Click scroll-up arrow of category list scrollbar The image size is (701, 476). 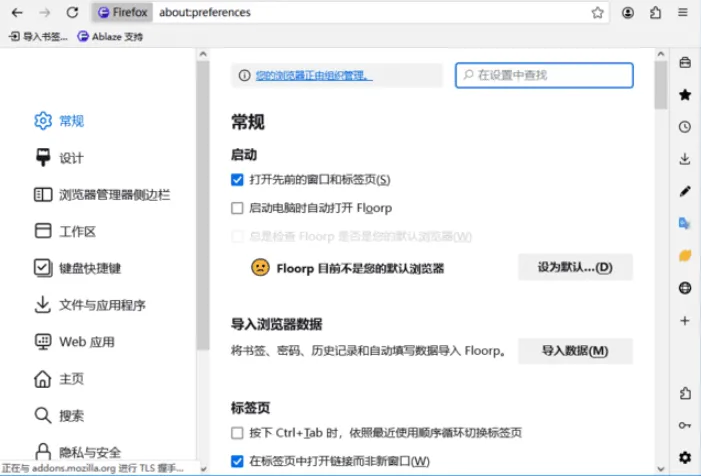pos(203,54)
